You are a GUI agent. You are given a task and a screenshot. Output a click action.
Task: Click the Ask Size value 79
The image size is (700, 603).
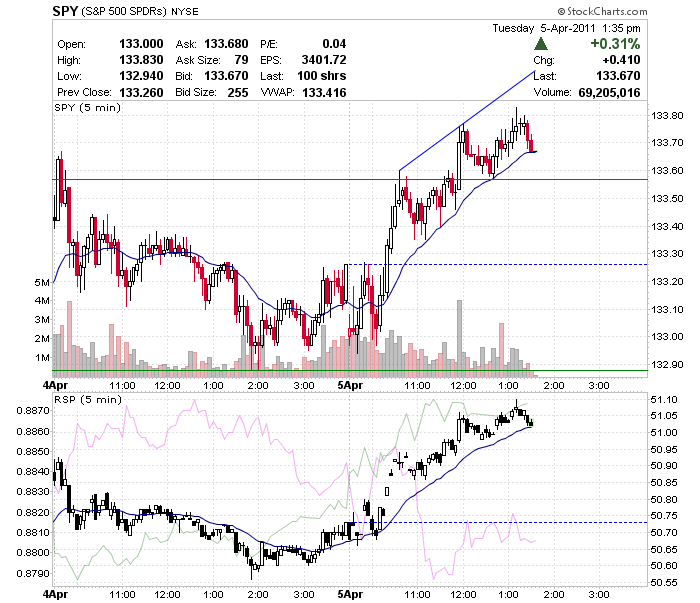[242, 60]
